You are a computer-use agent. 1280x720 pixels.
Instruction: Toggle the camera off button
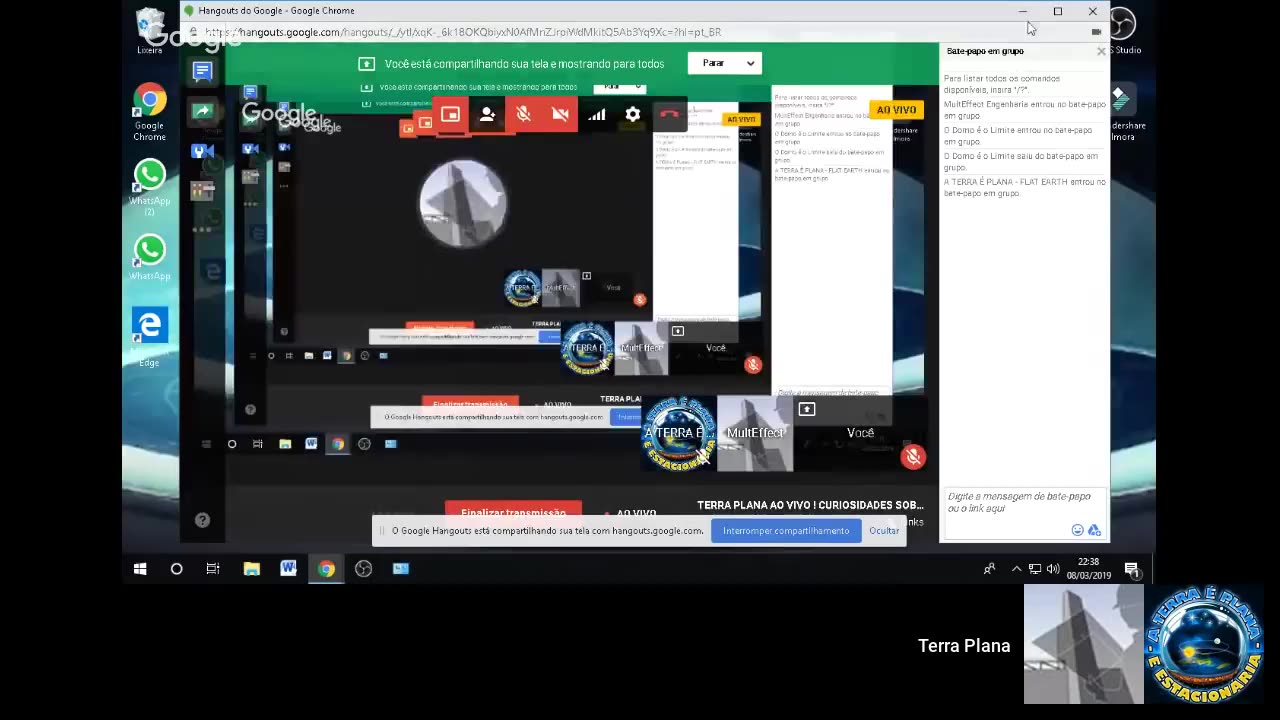click(x=560, y=115)
